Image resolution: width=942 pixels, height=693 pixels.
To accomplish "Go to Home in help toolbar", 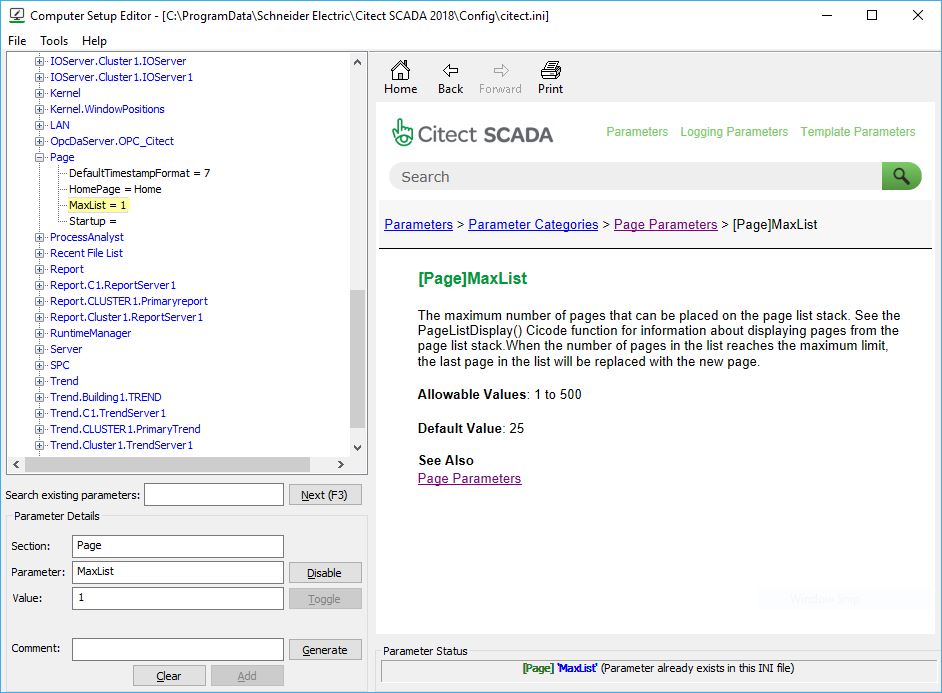I will click(400, 77).
